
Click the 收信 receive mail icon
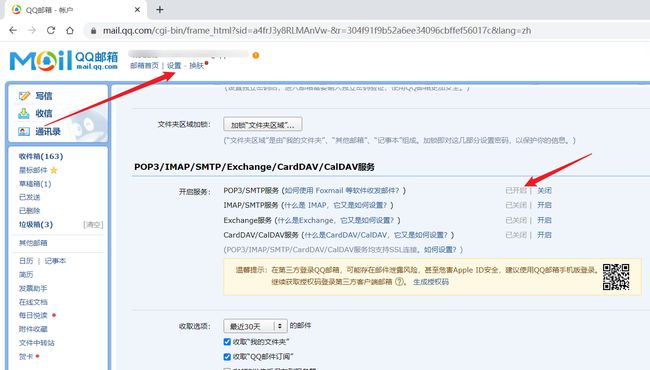[24, 113]
